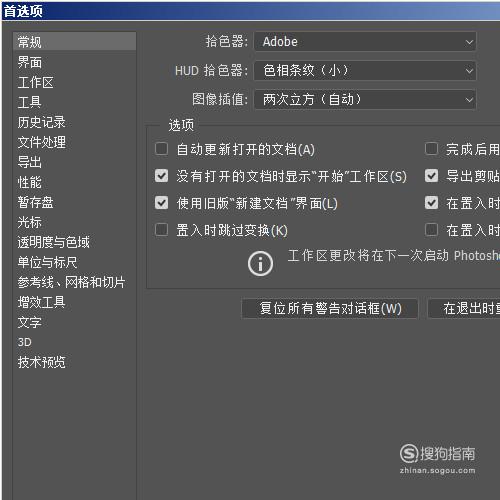
Task: Uncheck 没有打开的文档时显示"开始"工作区(S)
Action: pos(162,176)
